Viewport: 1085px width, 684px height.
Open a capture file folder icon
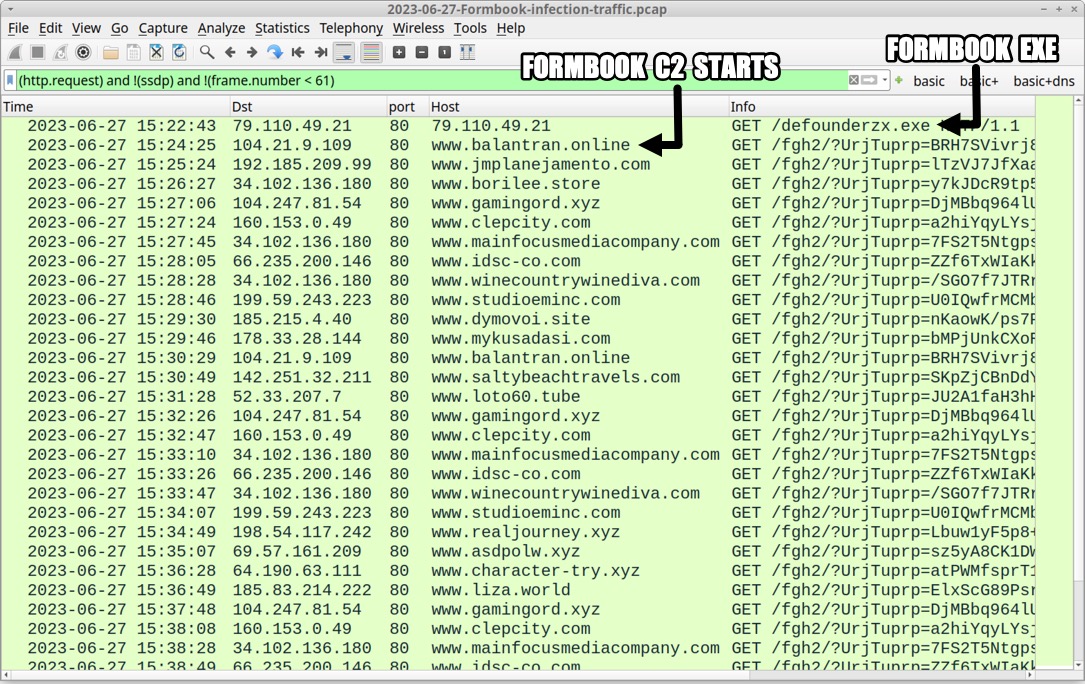click(x=111, y=52)
